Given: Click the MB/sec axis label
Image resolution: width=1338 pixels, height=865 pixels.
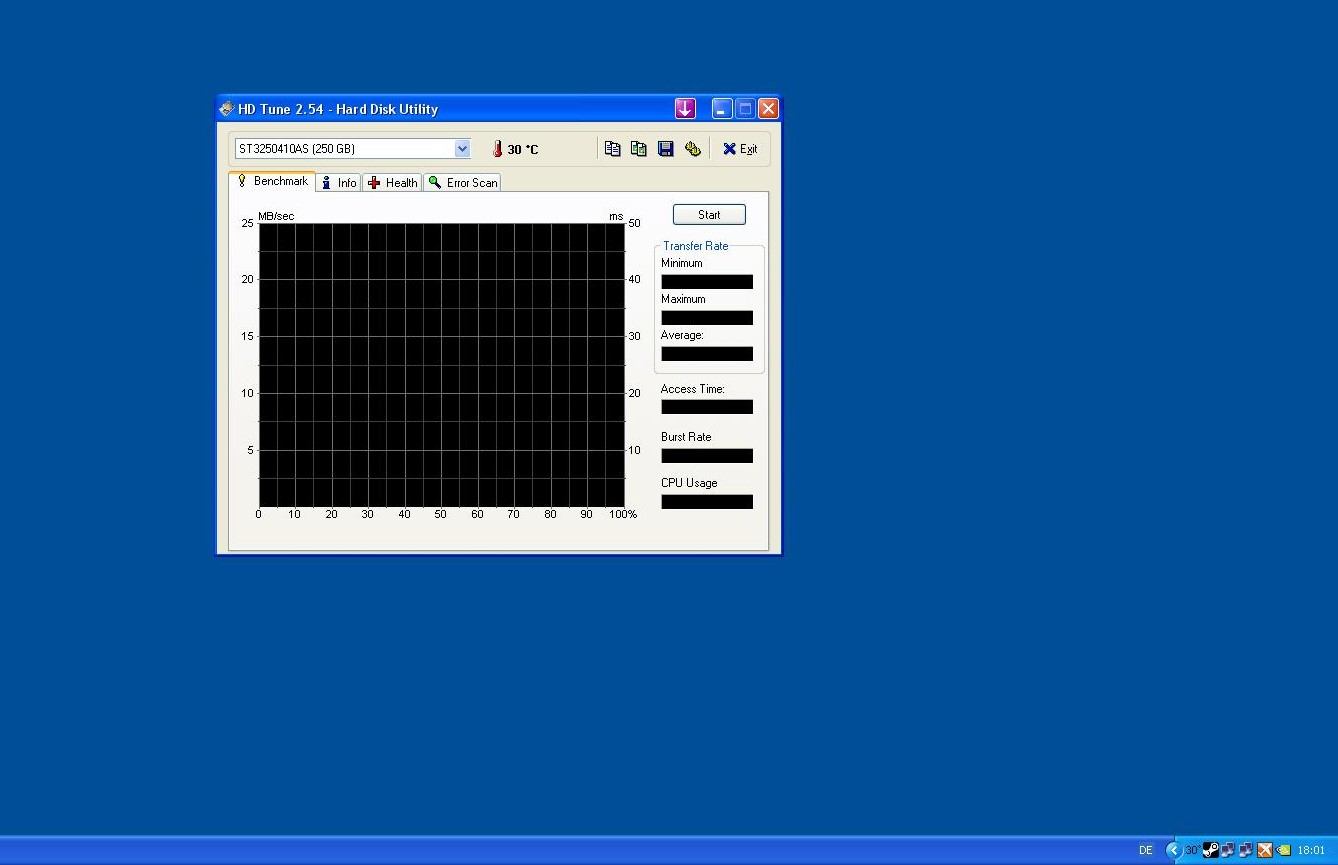Looking at the screenshot, I should point(276,216).
